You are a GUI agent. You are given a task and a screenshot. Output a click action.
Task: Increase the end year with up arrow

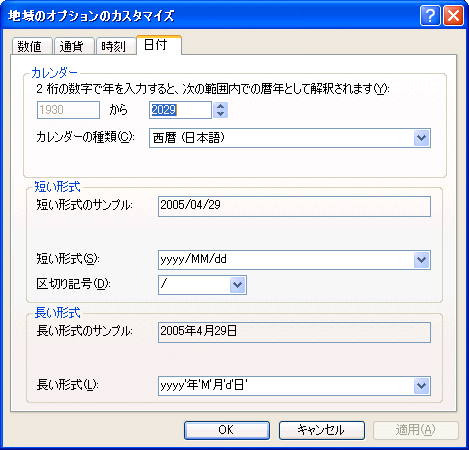click(220, 106)
